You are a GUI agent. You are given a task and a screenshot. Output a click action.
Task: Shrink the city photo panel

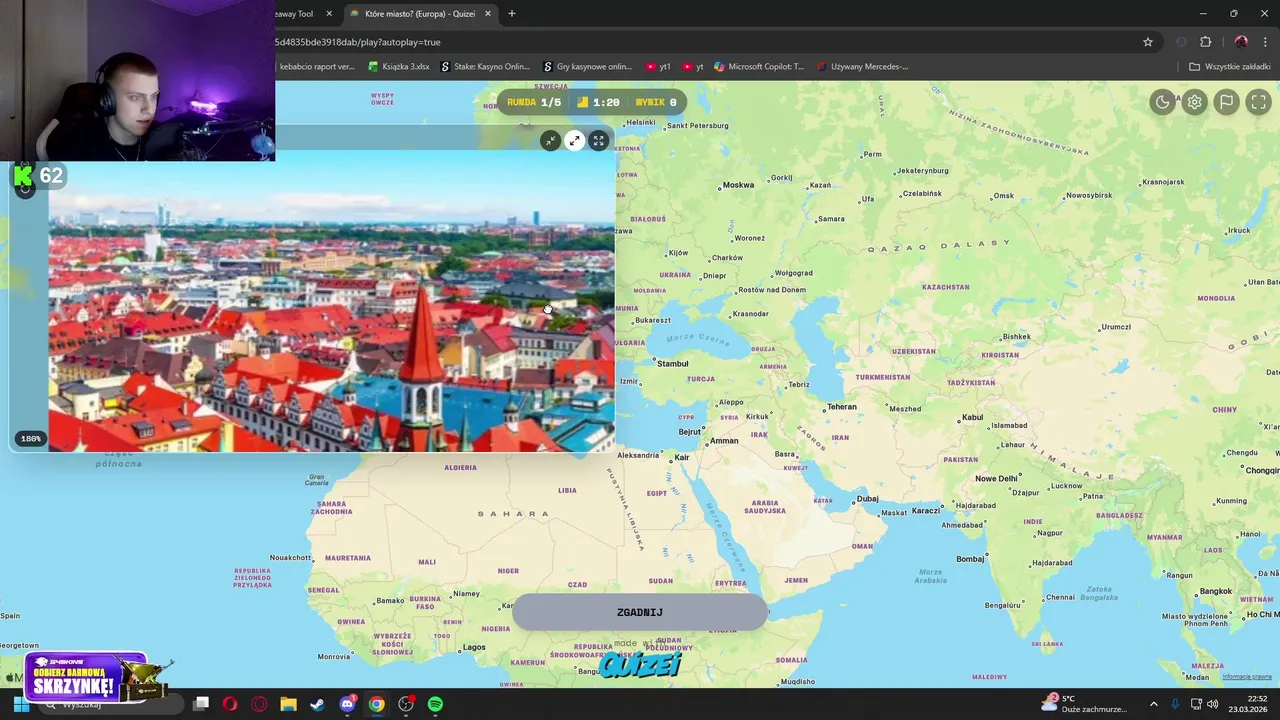click(x=550, y=141)
